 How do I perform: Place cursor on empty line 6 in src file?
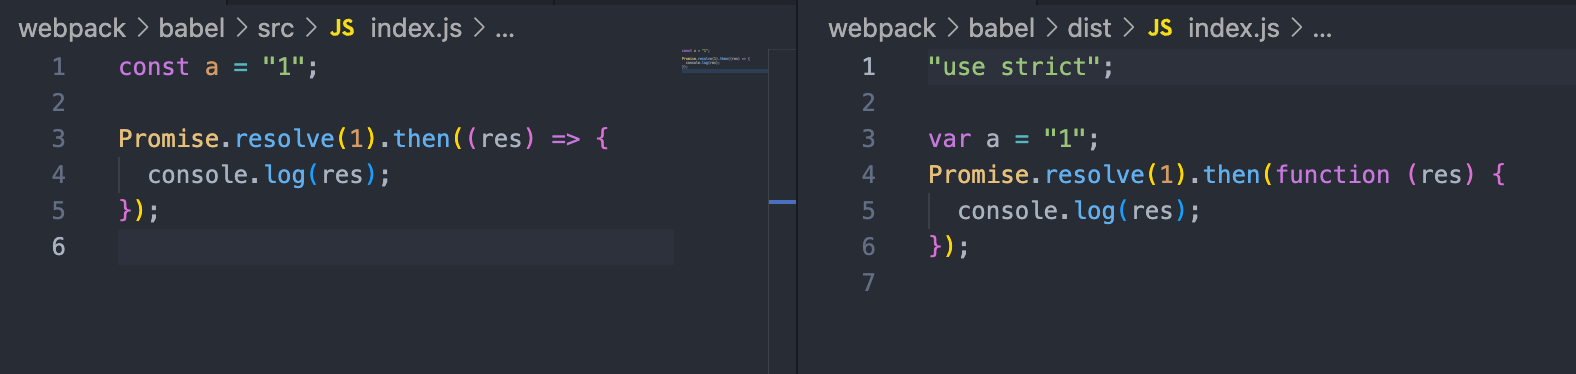396,247
